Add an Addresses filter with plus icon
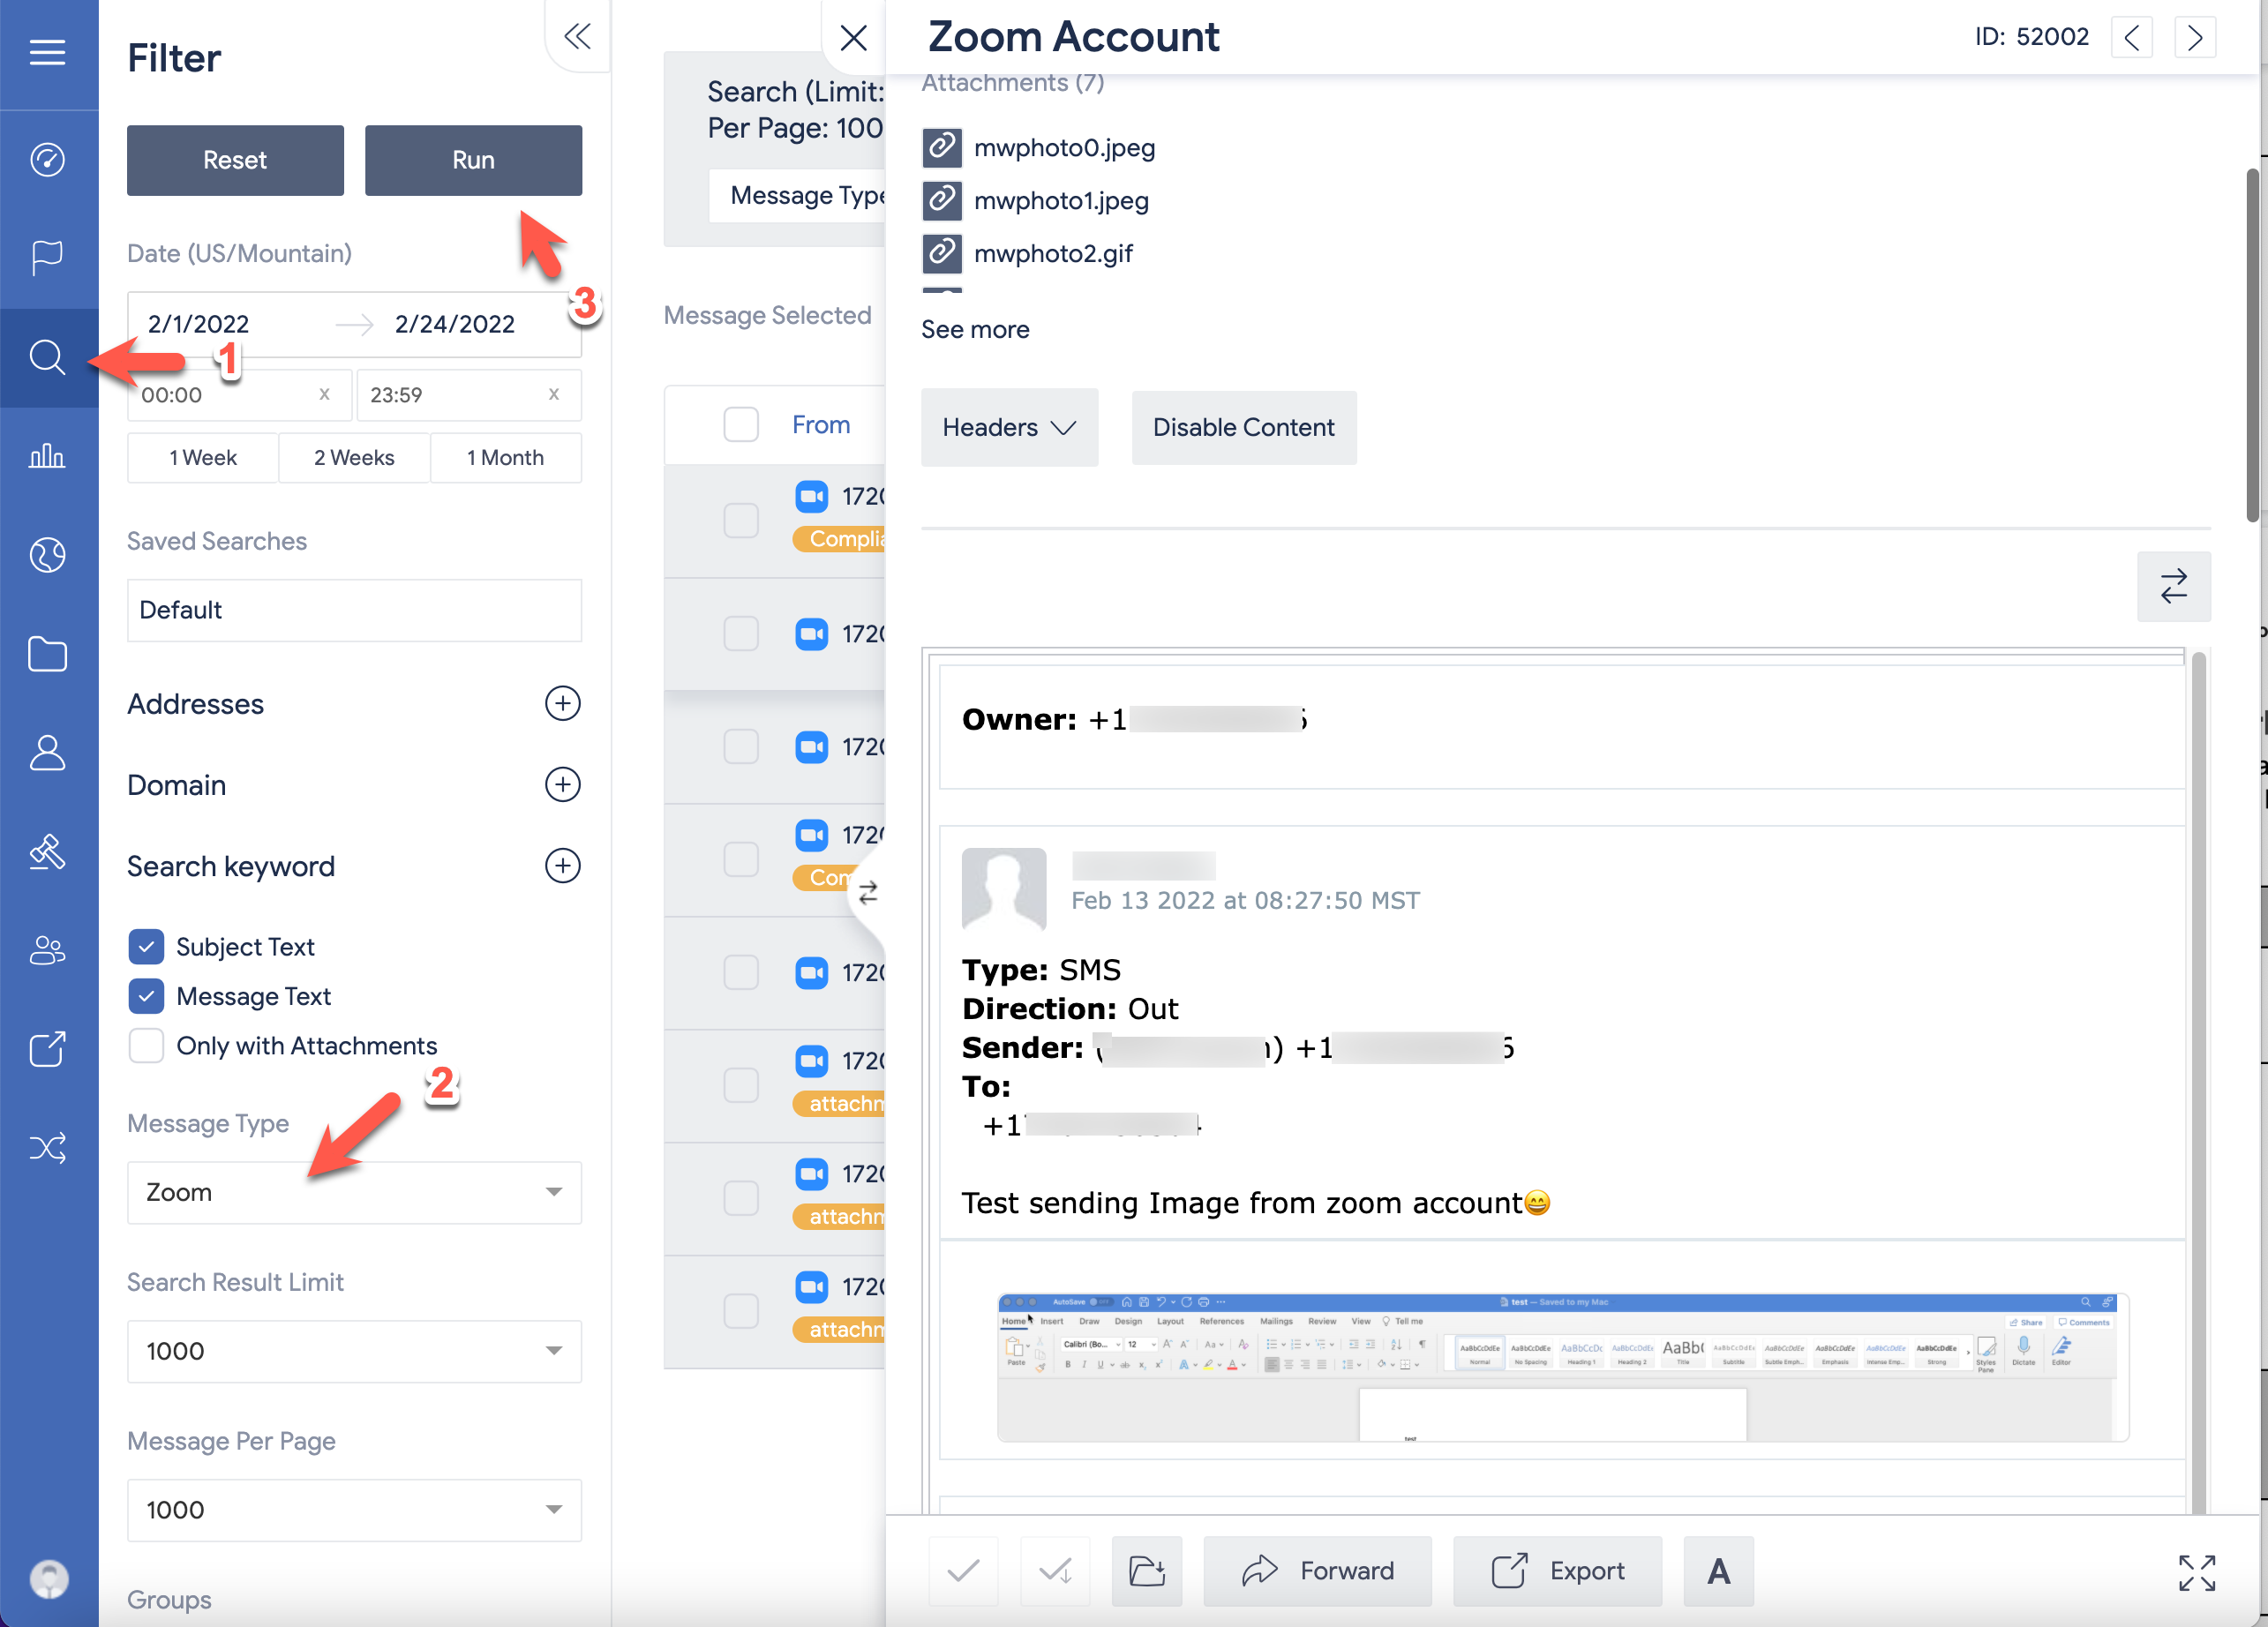This screenshot has height=1627, width=2268. click(x=562, y=703)
